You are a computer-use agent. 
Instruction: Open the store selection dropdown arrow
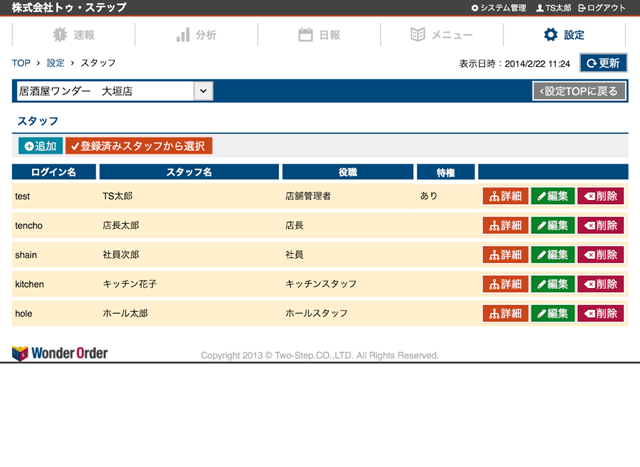pyautogui.click(x=203, y=91)
